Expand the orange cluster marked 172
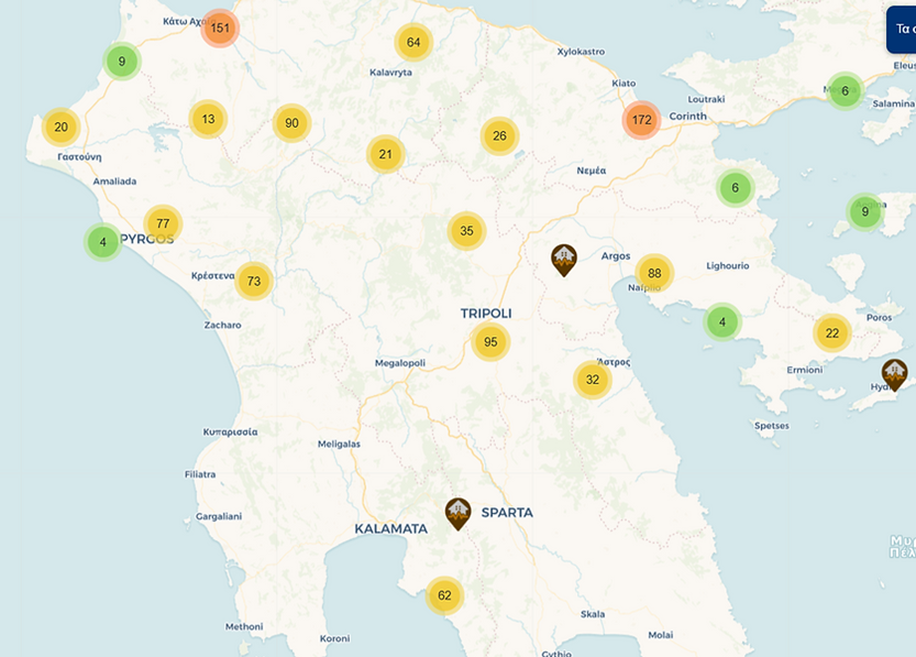 click(641, 120)
